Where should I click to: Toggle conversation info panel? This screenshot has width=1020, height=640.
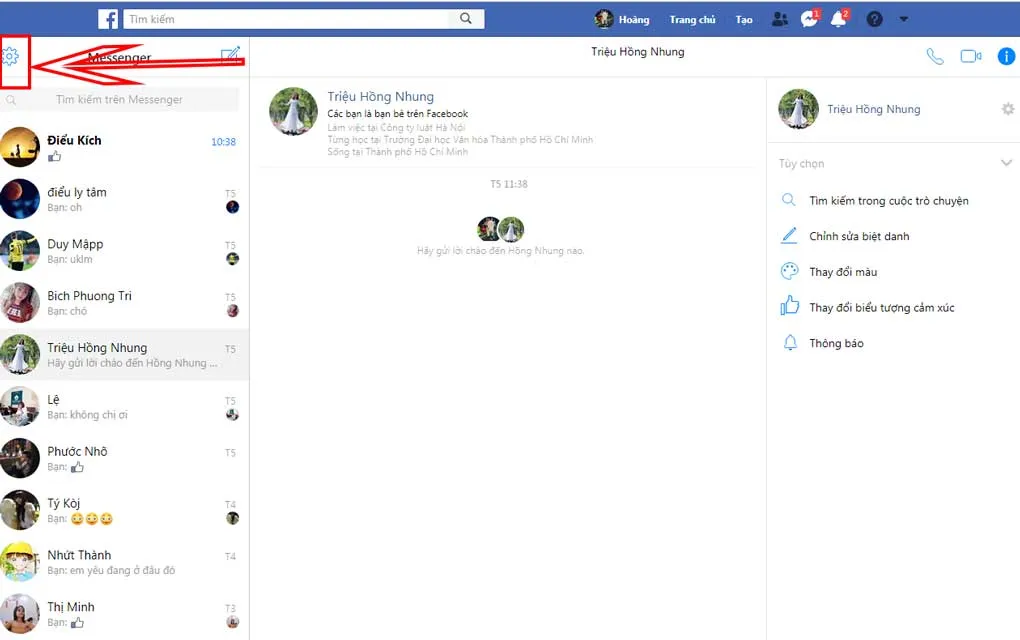point(1006,56)
